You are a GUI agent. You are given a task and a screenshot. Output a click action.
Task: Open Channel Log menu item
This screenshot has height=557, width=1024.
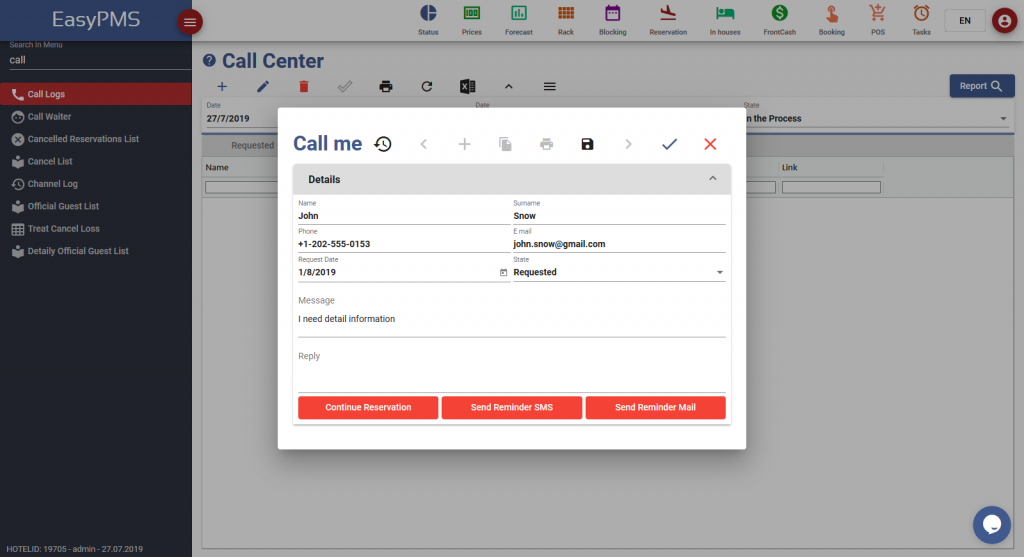96,183
